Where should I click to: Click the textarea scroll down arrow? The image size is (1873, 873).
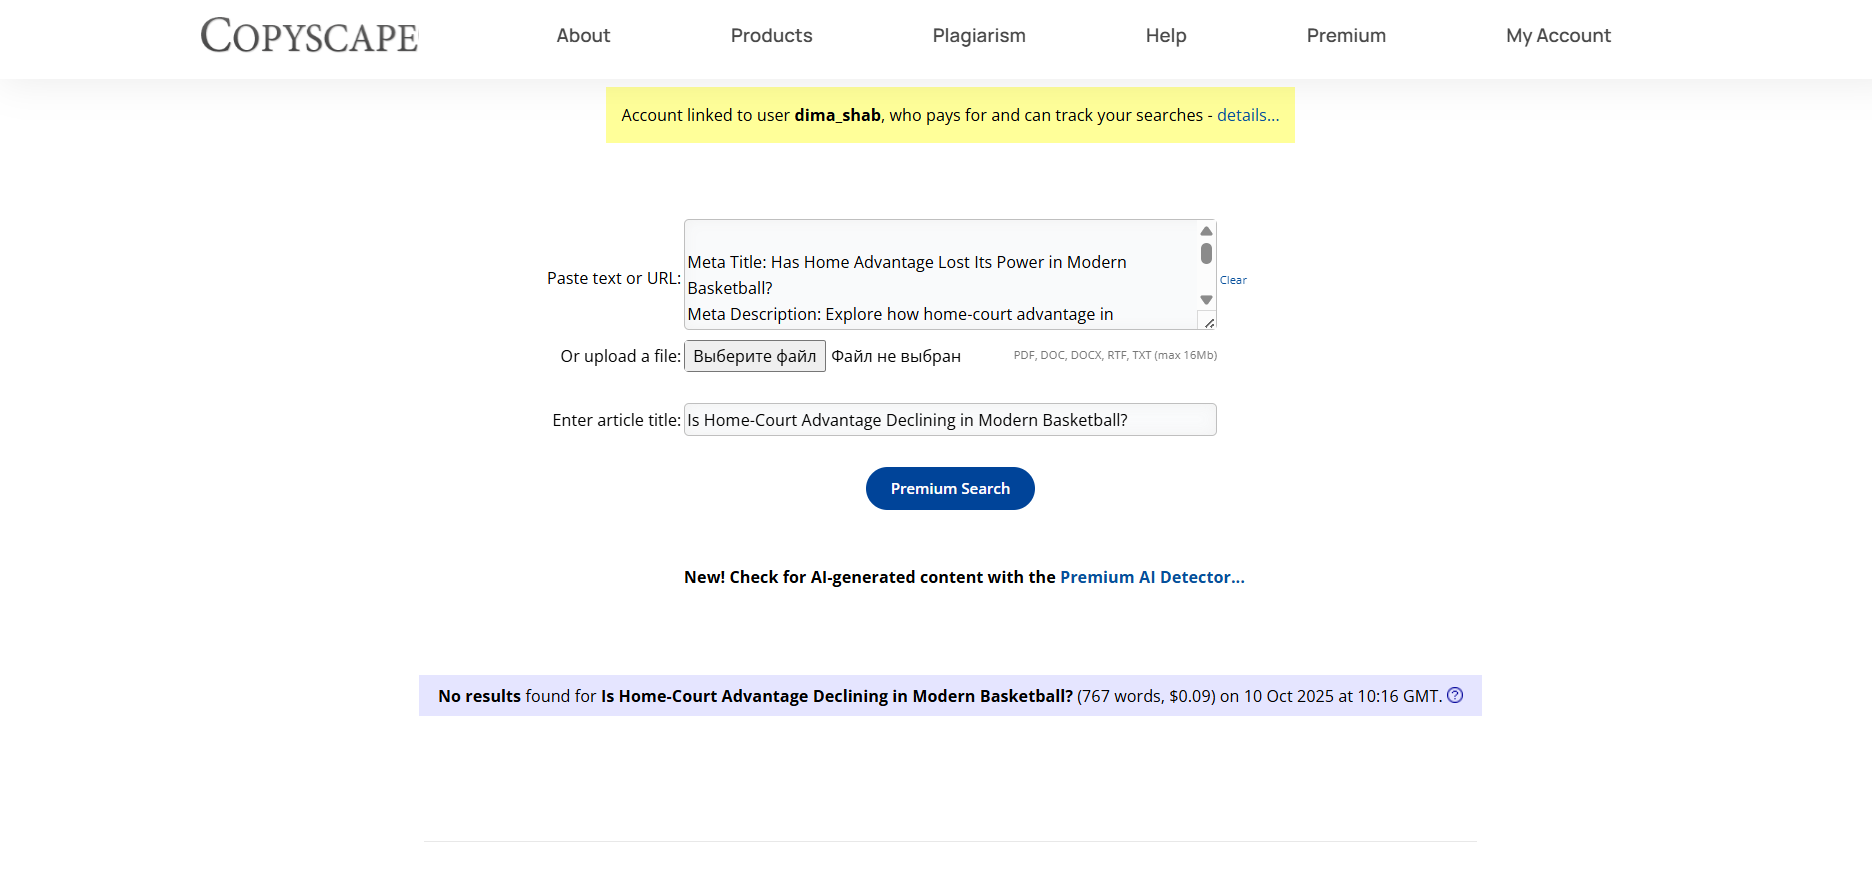point(1206,300)
